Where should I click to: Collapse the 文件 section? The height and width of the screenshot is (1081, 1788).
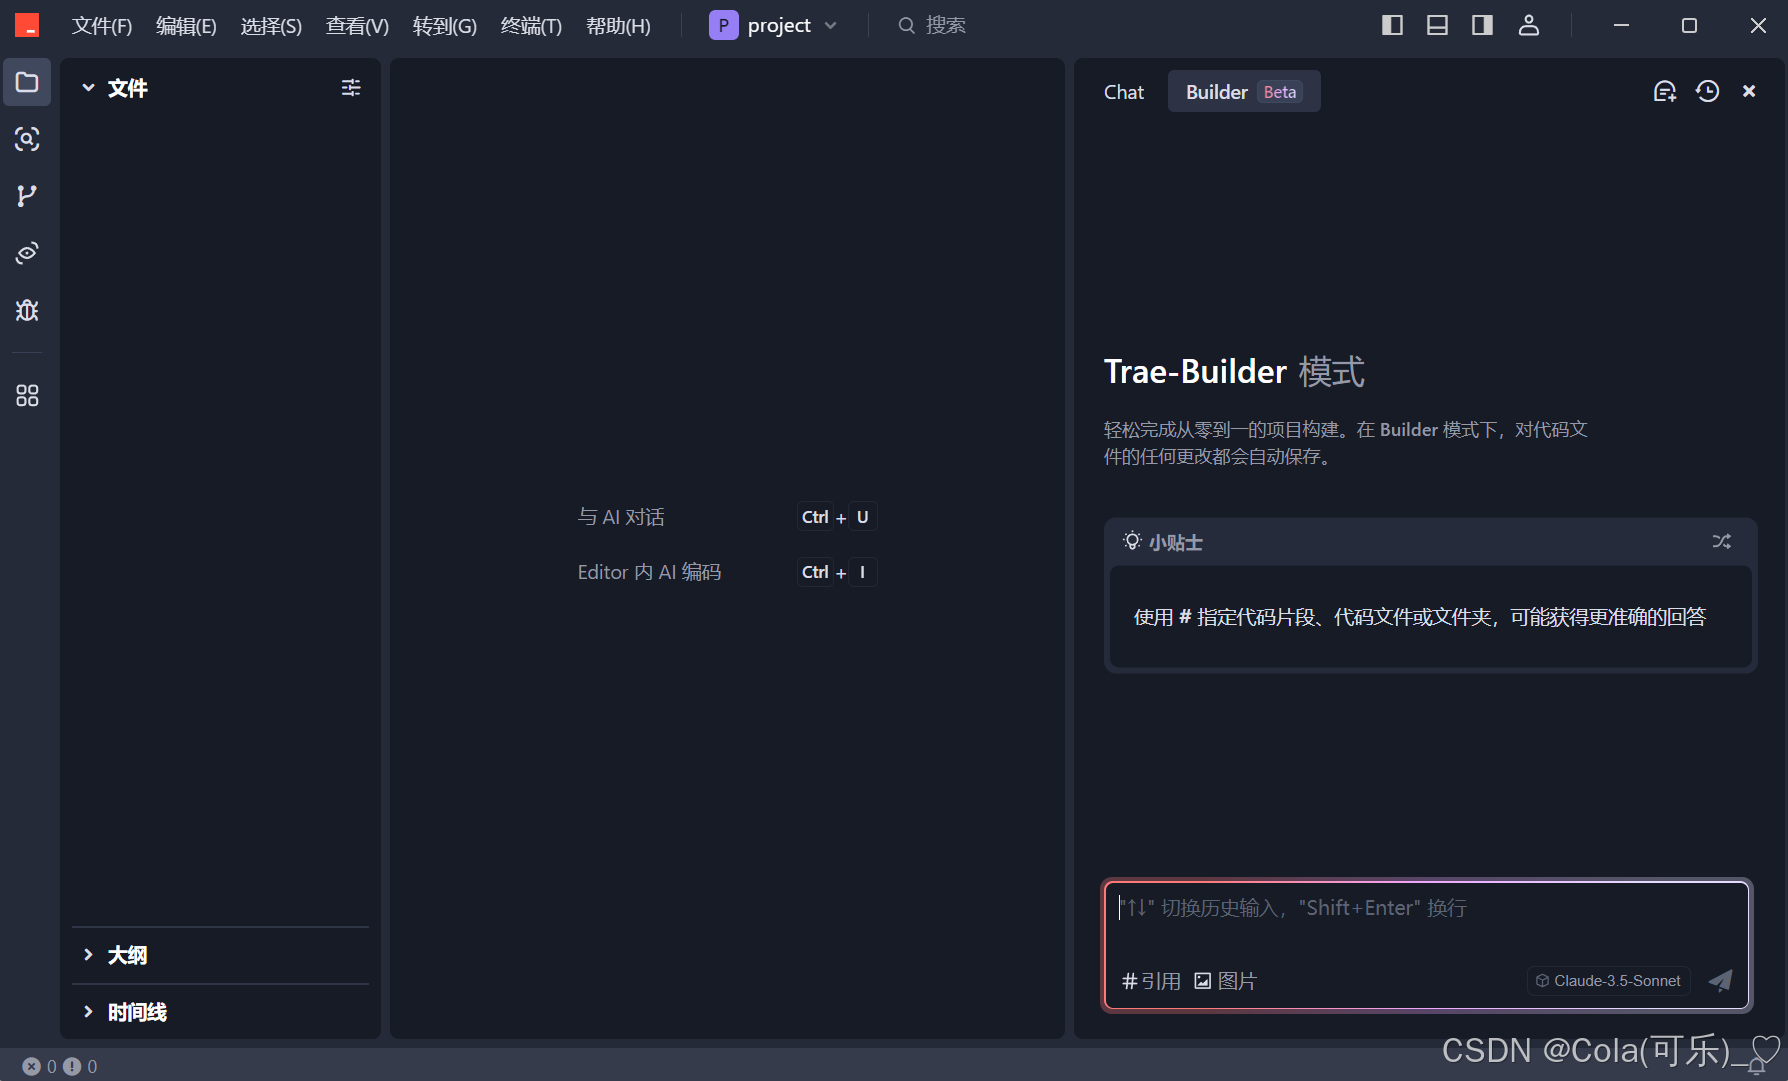click(114, 88)
